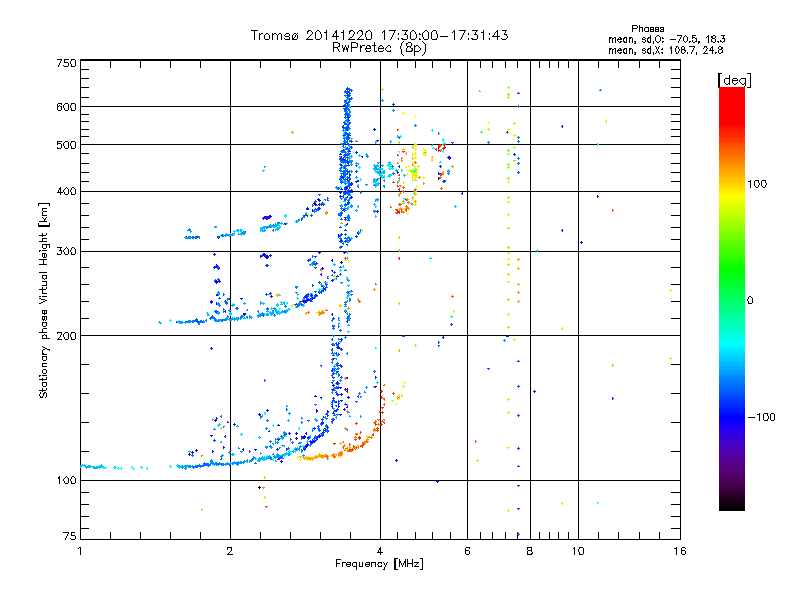Click the x-axis tick label '1'
This screenshot has width=800, height=600.
pyautogui.click(x=80, y=551)
